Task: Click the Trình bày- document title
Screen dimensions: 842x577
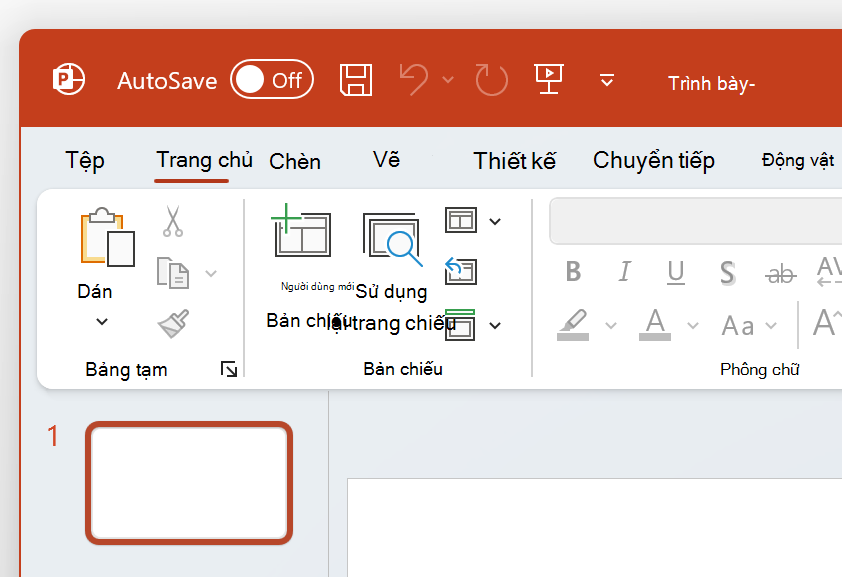Action: 712,84
